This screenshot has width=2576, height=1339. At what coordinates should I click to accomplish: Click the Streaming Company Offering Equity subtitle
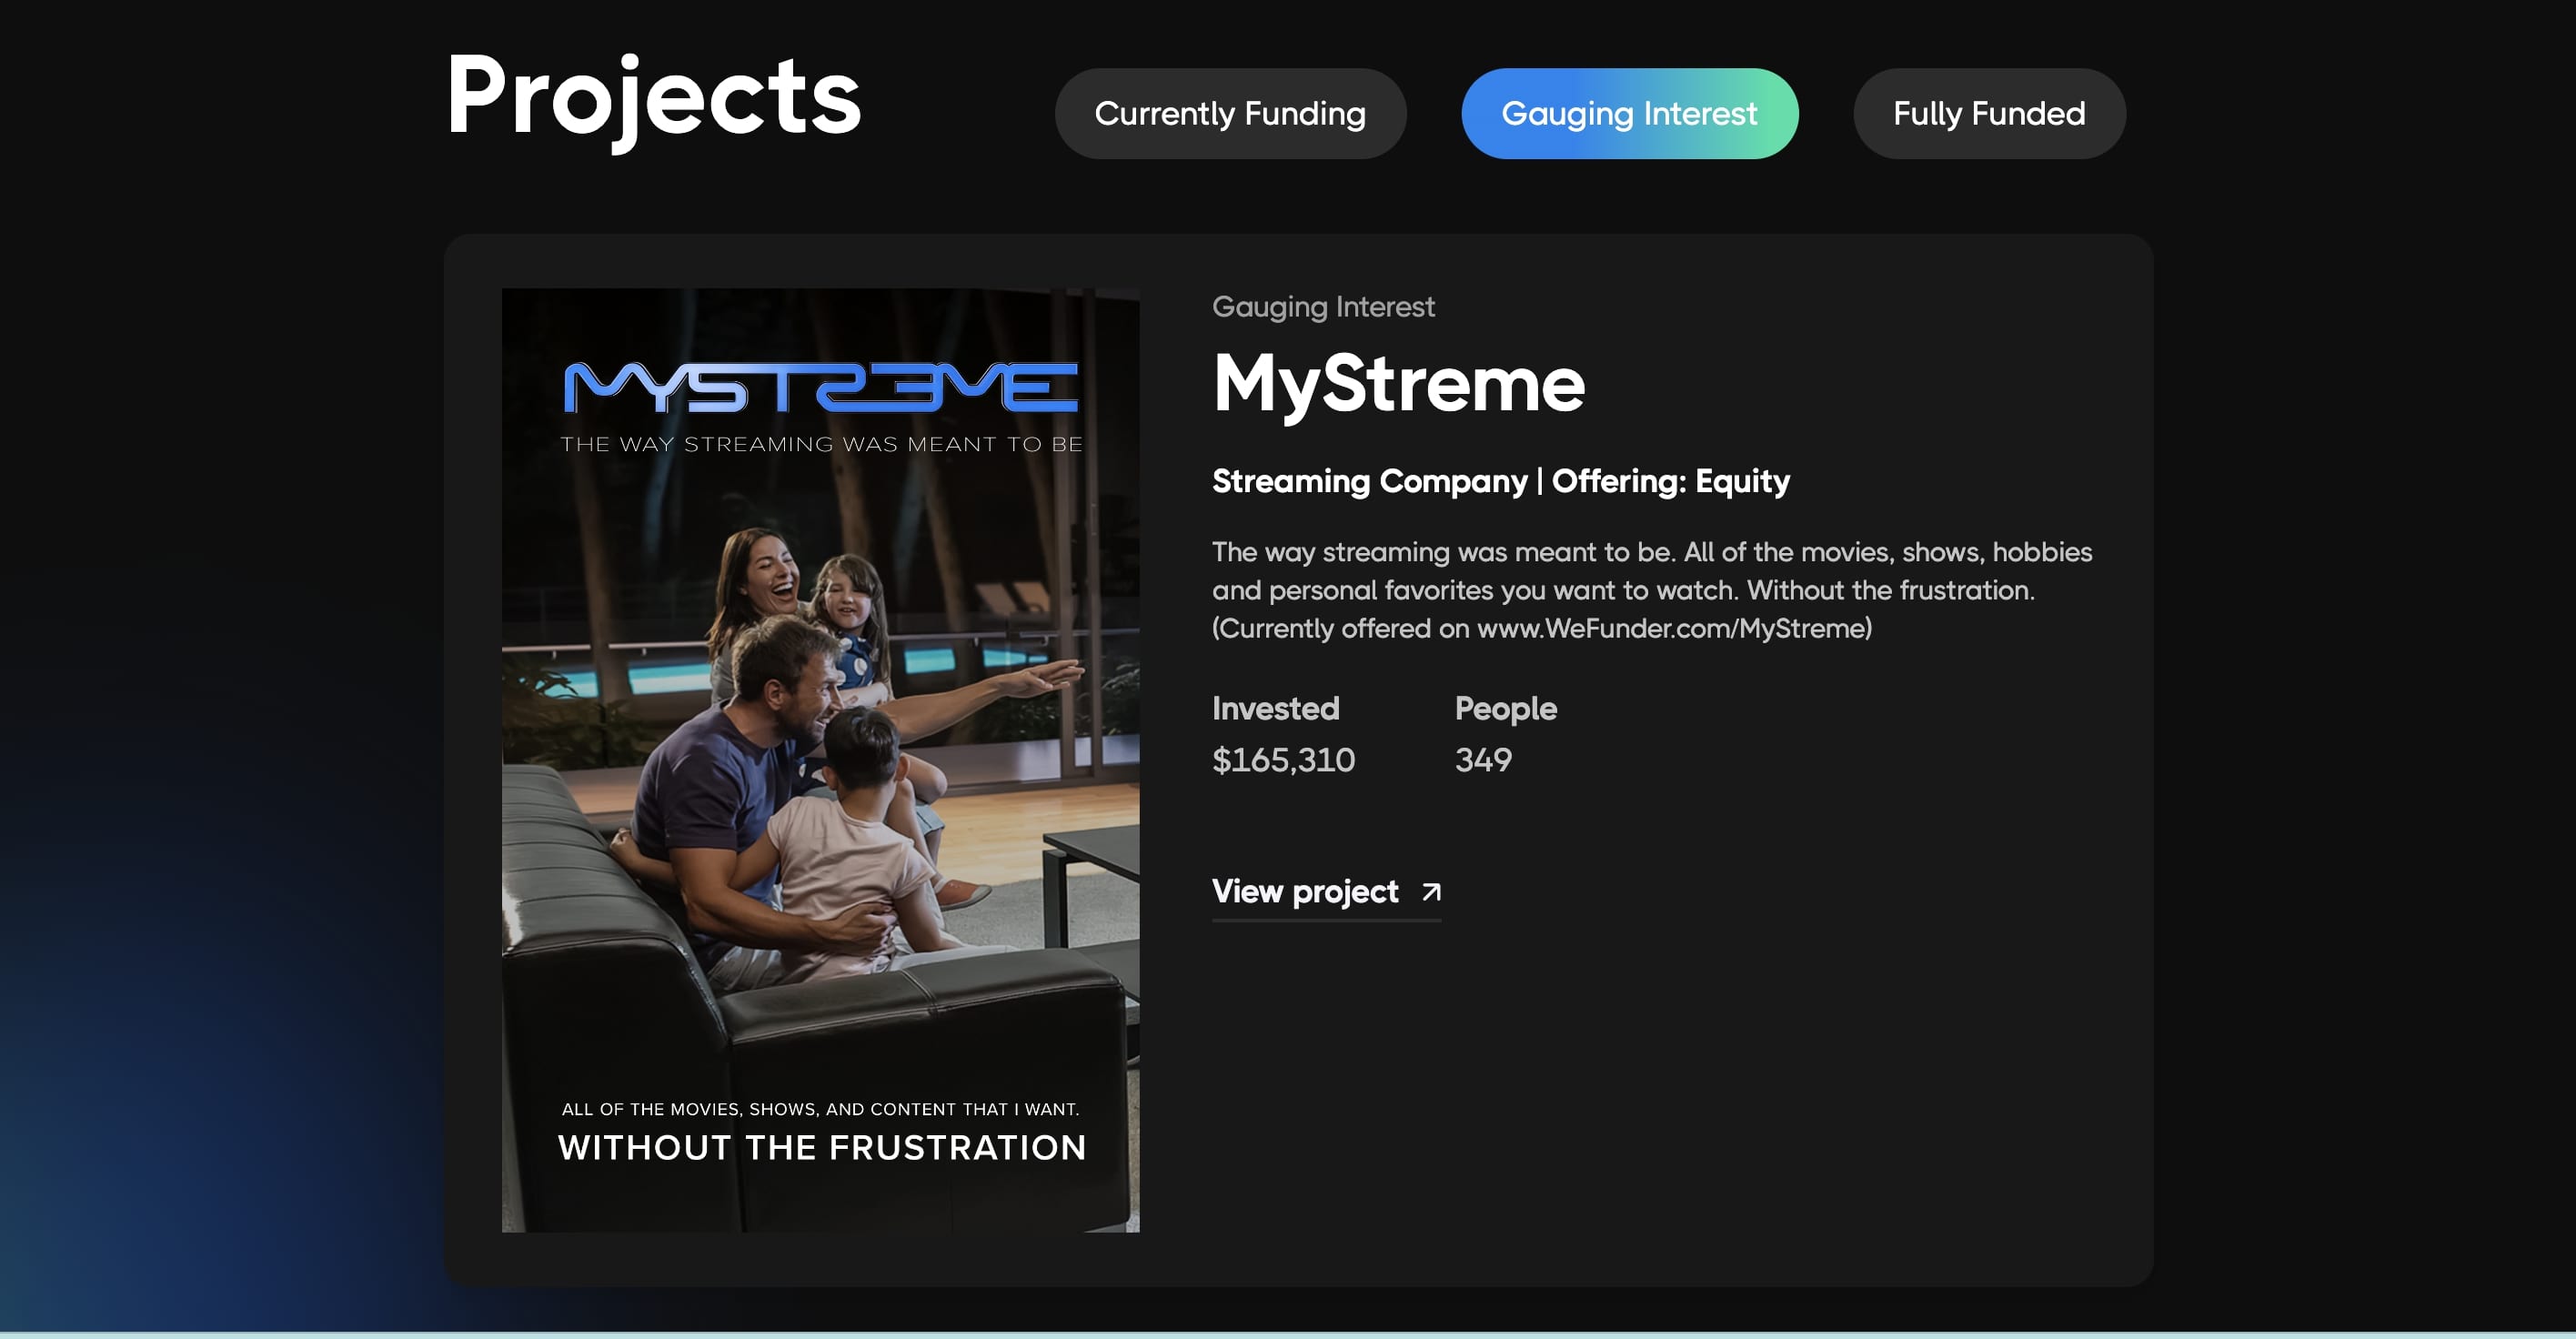[1500, 481]
